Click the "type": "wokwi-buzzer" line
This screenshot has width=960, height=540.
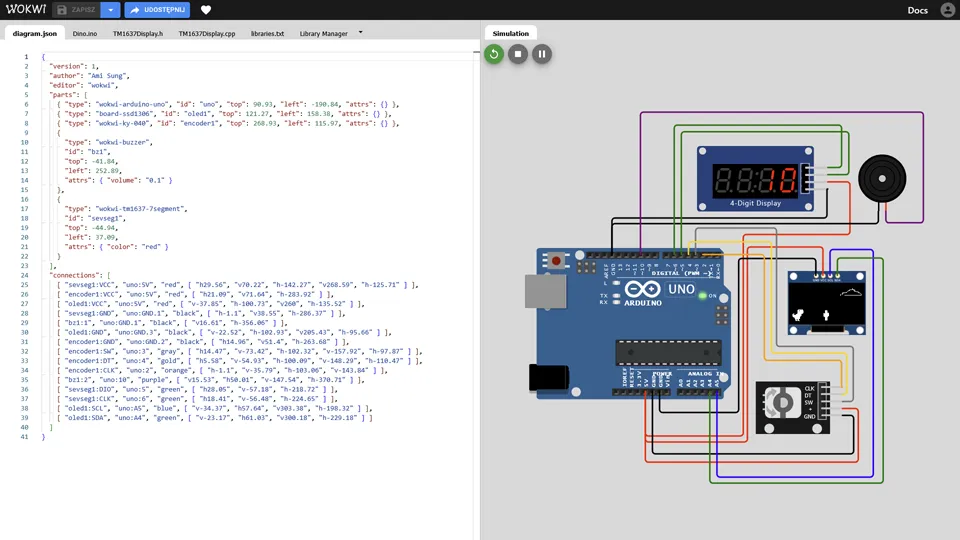pos(108,142)
